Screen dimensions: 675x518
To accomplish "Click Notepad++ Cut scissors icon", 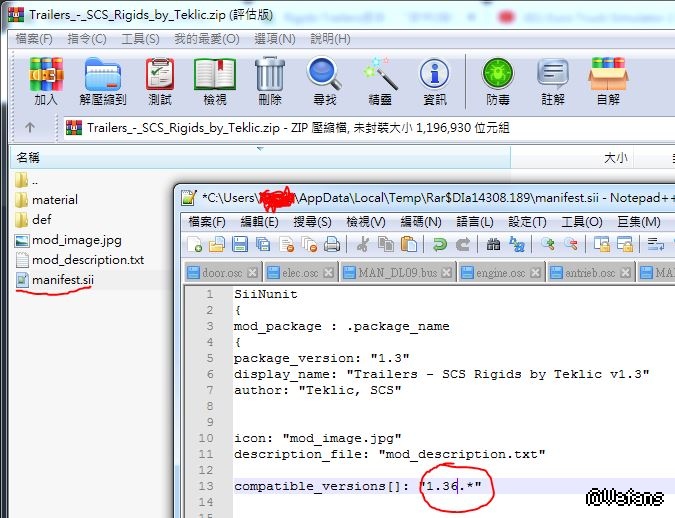I will pos(363,245).
